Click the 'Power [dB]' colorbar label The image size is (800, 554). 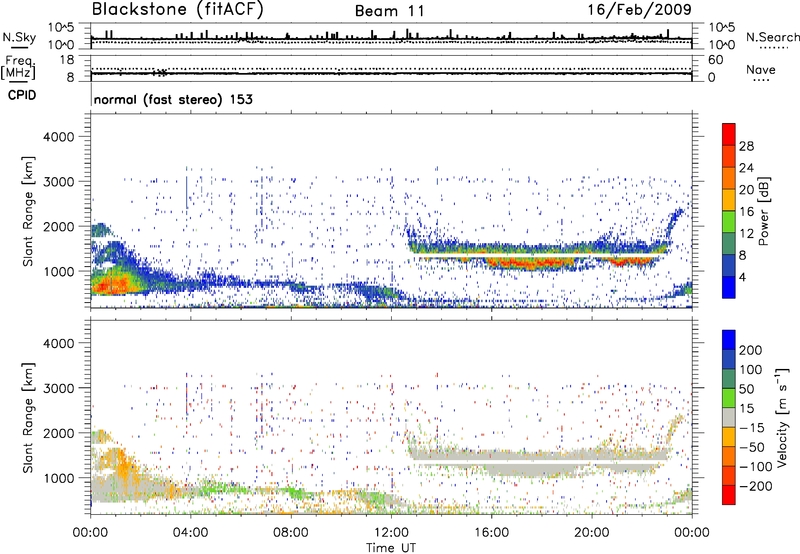[x=763, y=211]
